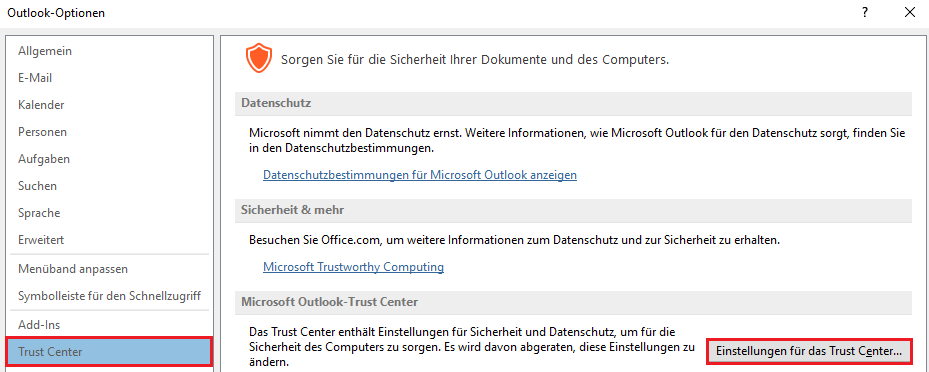
Task: Select Aufgaben in the sidebar
Action: 109,159
